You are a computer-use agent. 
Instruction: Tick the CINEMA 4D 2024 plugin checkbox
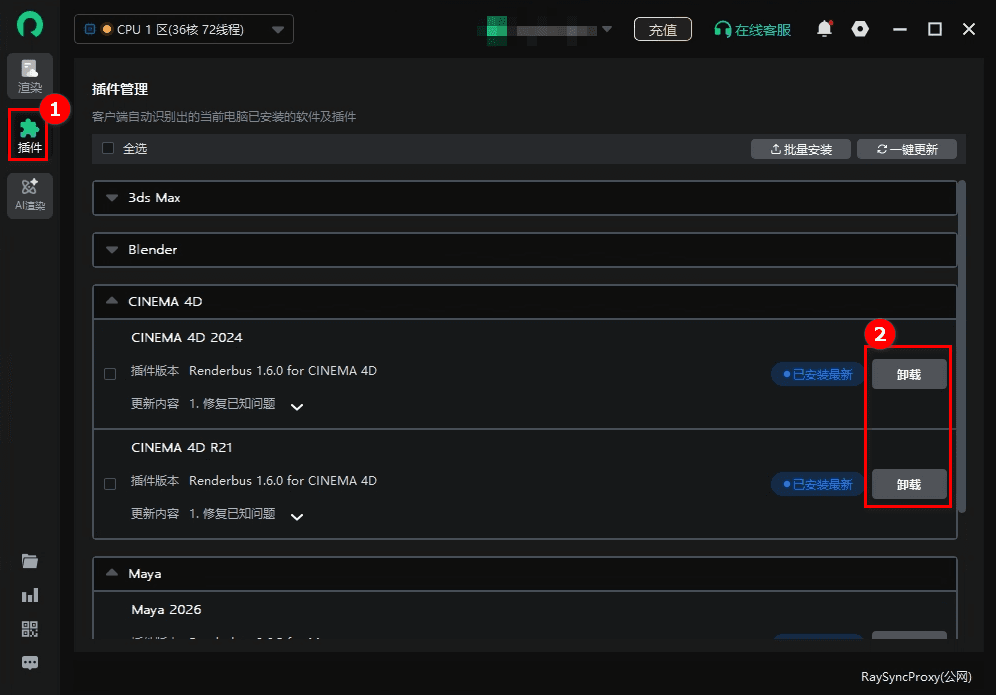(x=110, y=374)
